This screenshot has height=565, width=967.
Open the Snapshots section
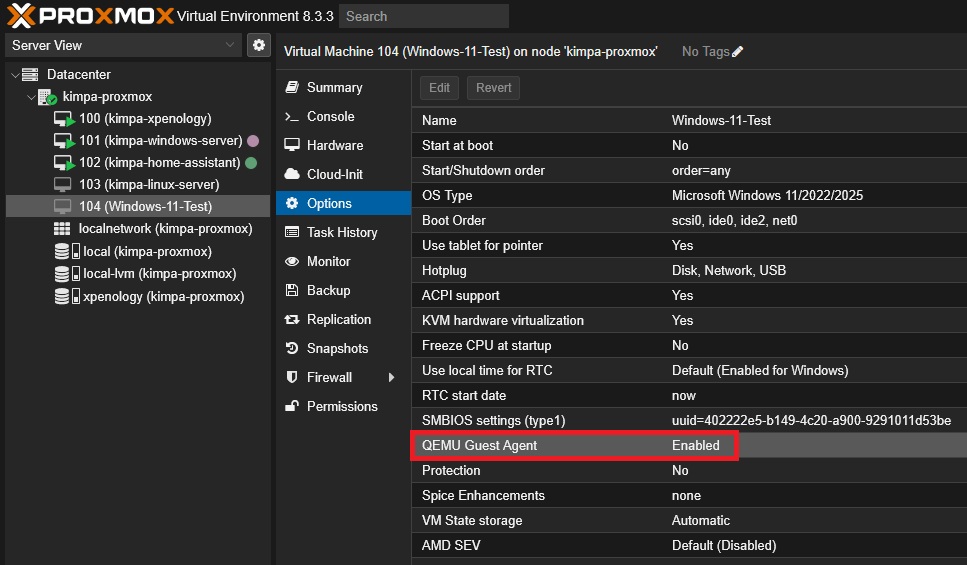[337, 348]
